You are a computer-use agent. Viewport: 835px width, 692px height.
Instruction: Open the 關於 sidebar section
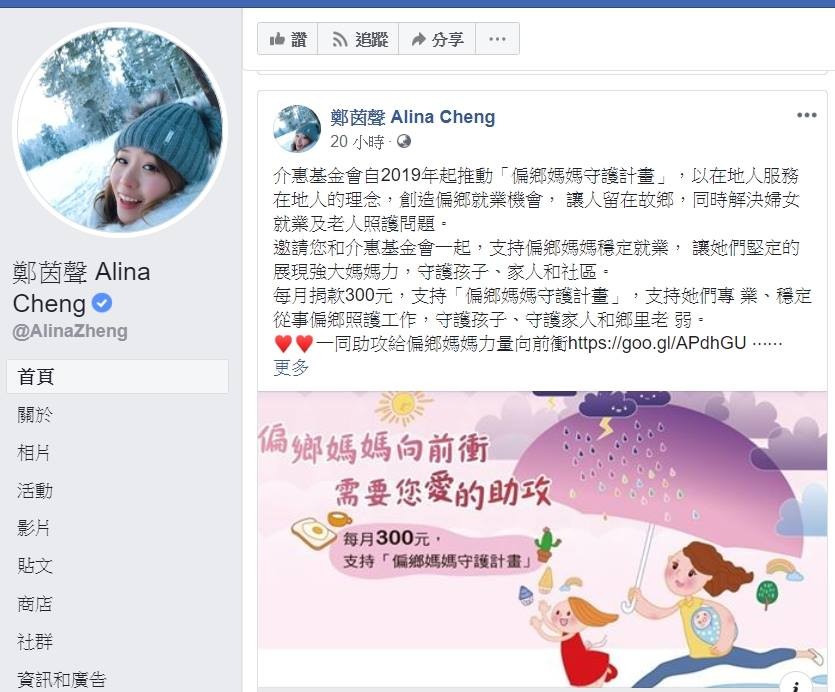coord(35,414)
